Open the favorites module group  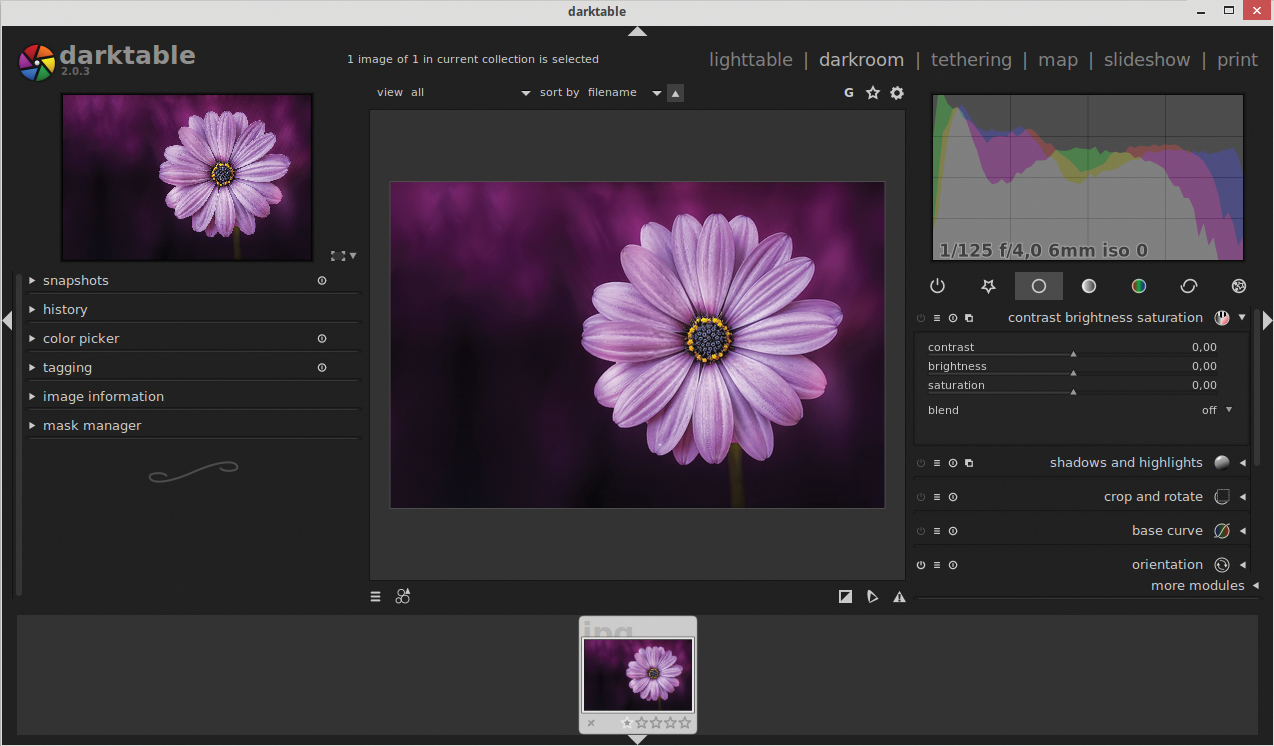988,286
